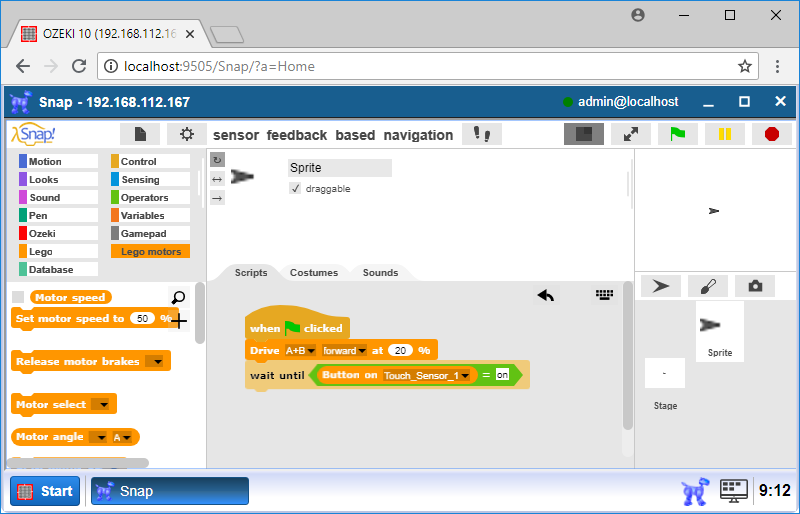Select the Ozeki block category
This screenshot has height=514, width=800.
coord(58,233)
